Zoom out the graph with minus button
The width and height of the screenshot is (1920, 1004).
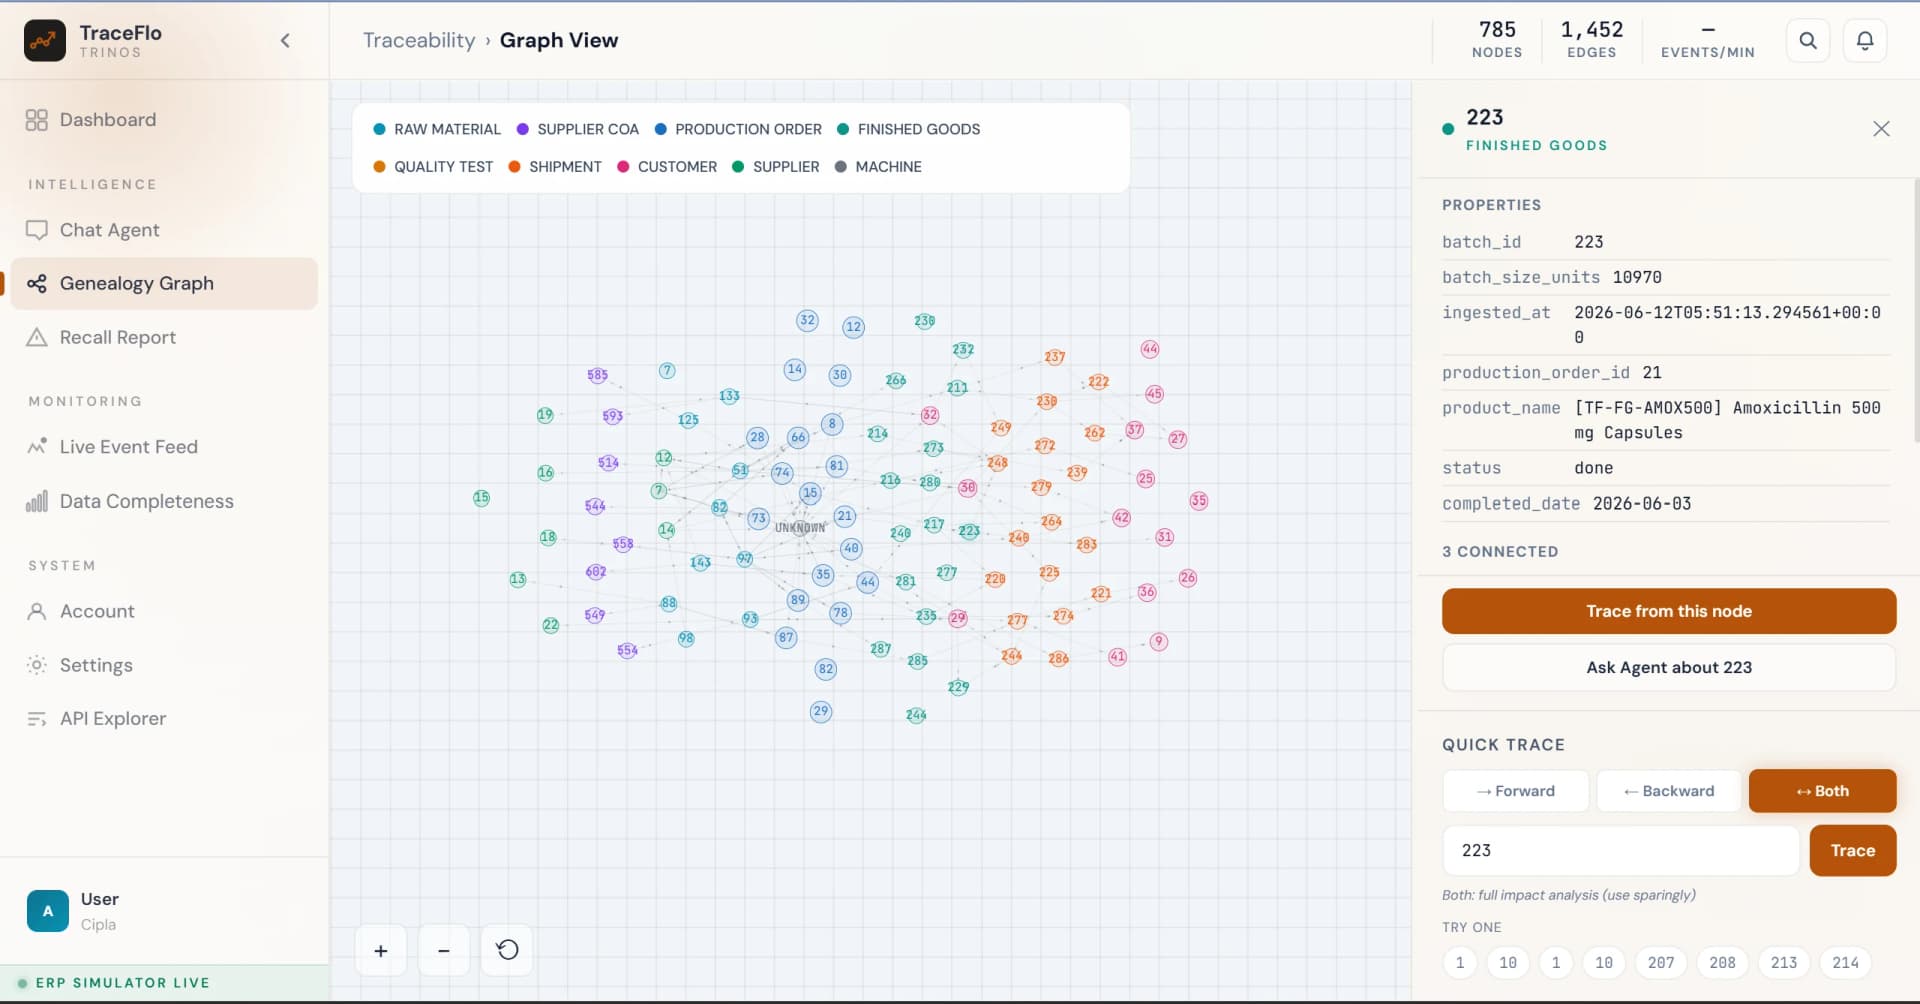(x=444, y=951)
